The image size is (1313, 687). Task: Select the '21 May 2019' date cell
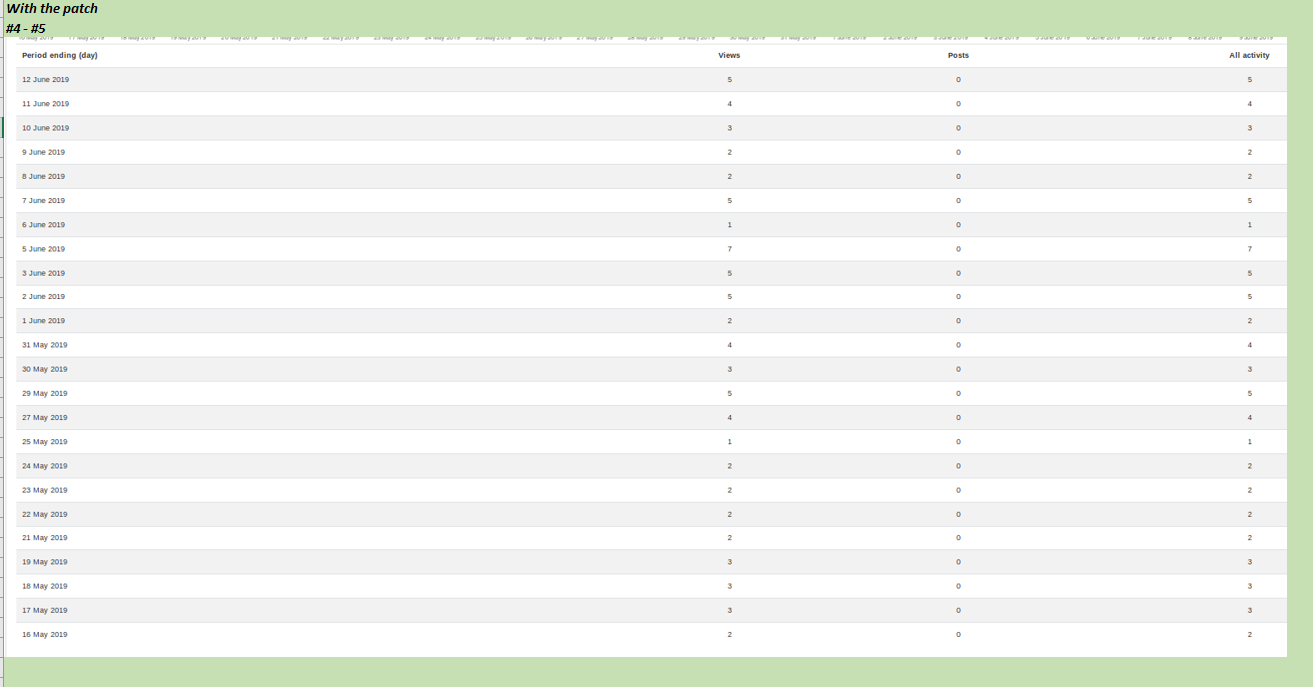[45, 538]
